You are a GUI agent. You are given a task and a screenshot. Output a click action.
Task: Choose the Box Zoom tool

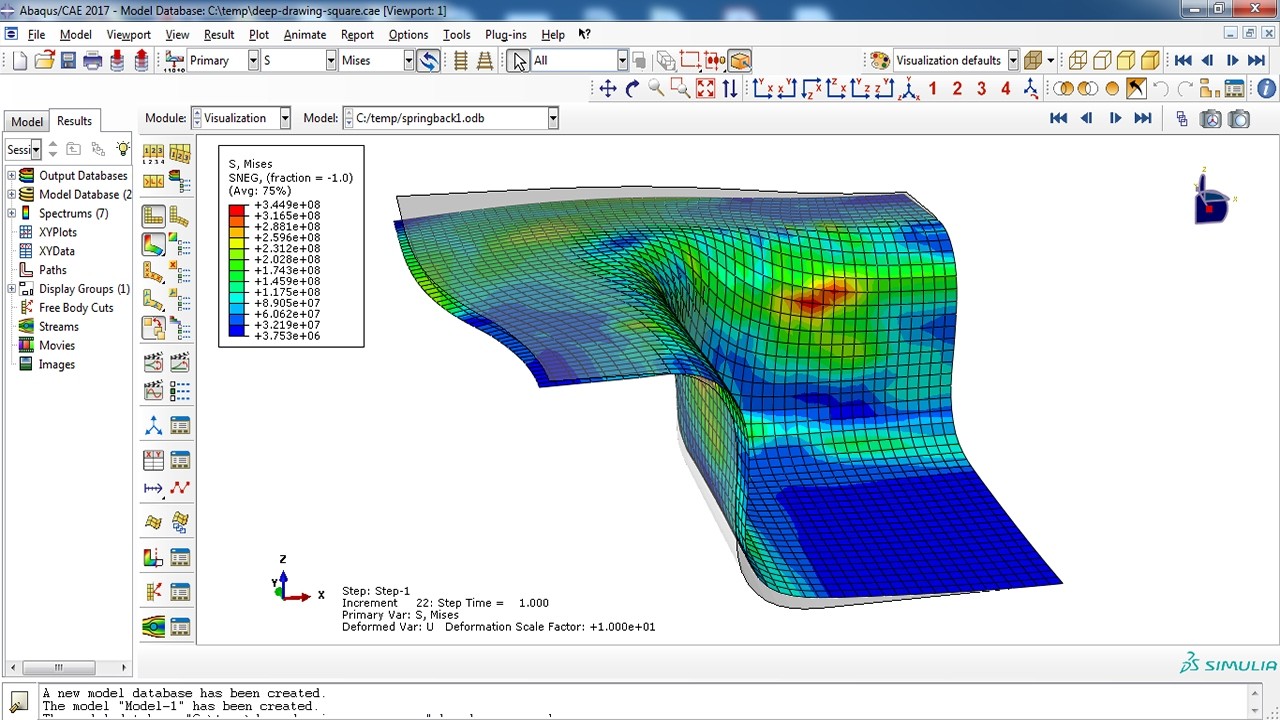tap(680, 89)
